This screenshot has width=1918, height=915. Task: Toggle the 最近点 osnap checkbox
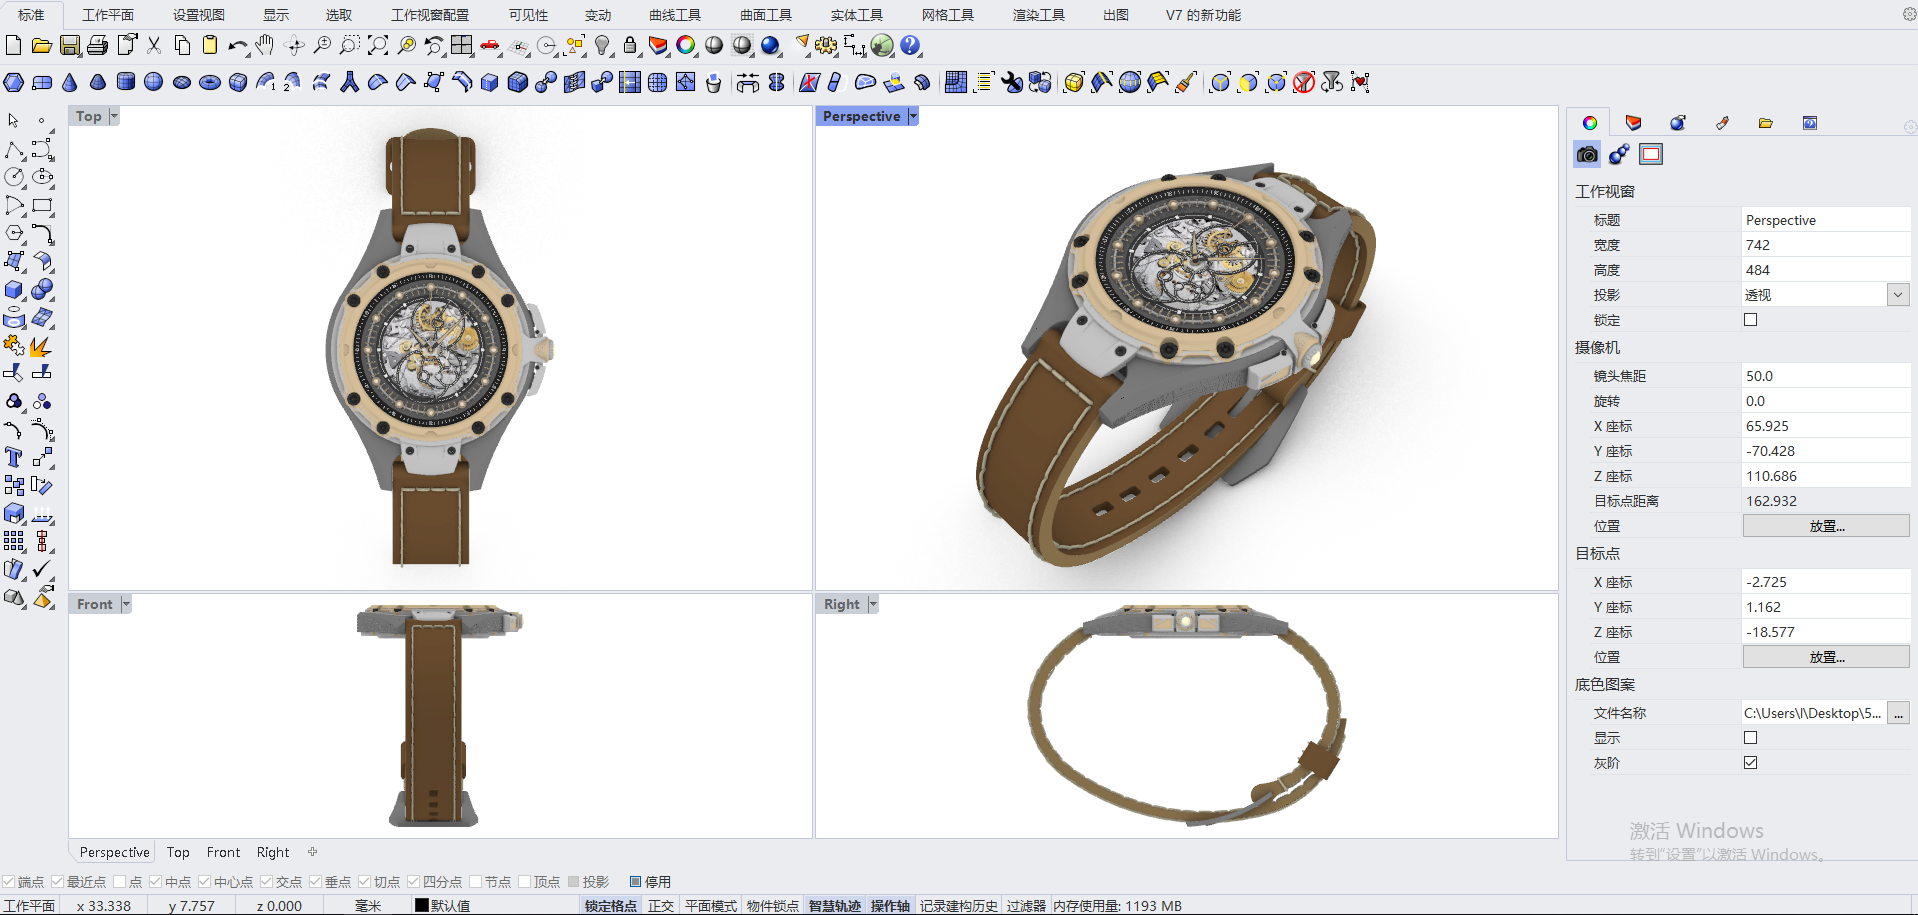point(58,882)
